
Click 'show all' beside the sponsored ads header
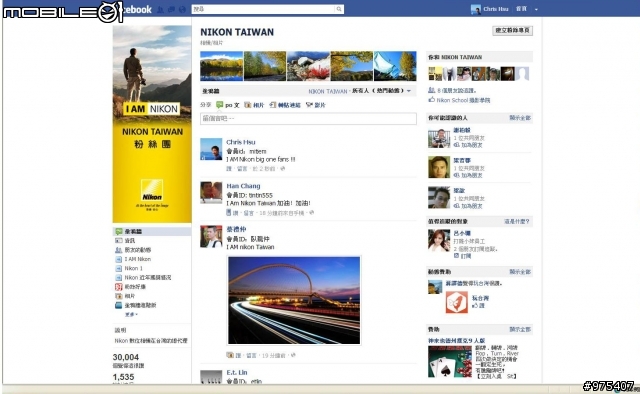coord(520,329)
